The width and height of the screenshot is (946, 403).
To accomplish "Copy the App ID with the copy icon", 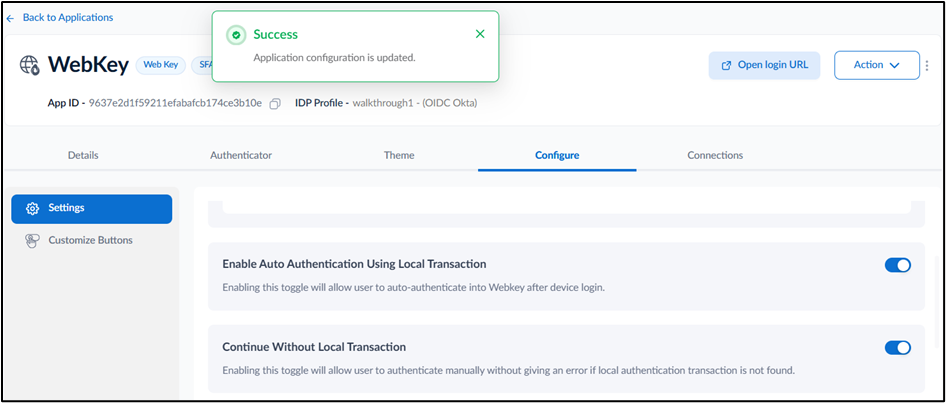I will click(x=275, y=104).
